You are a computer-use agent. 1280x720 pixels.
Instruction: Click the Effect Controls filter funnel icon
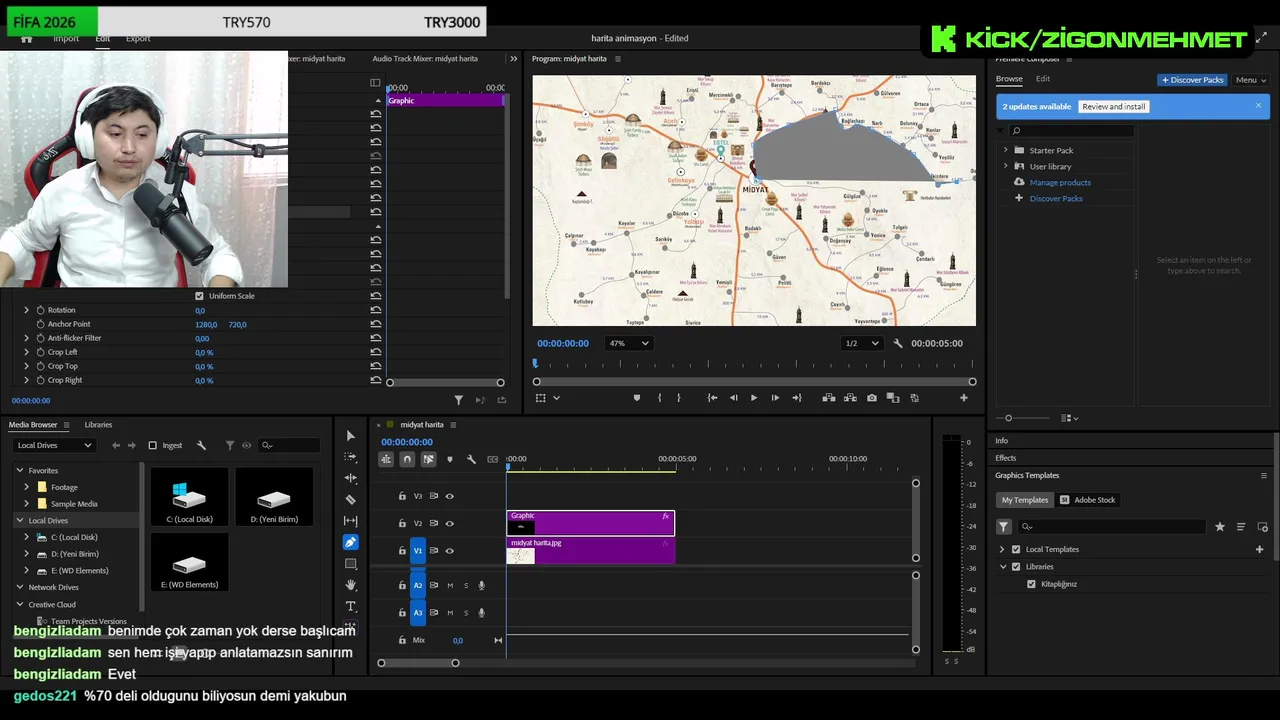[458, 400]
